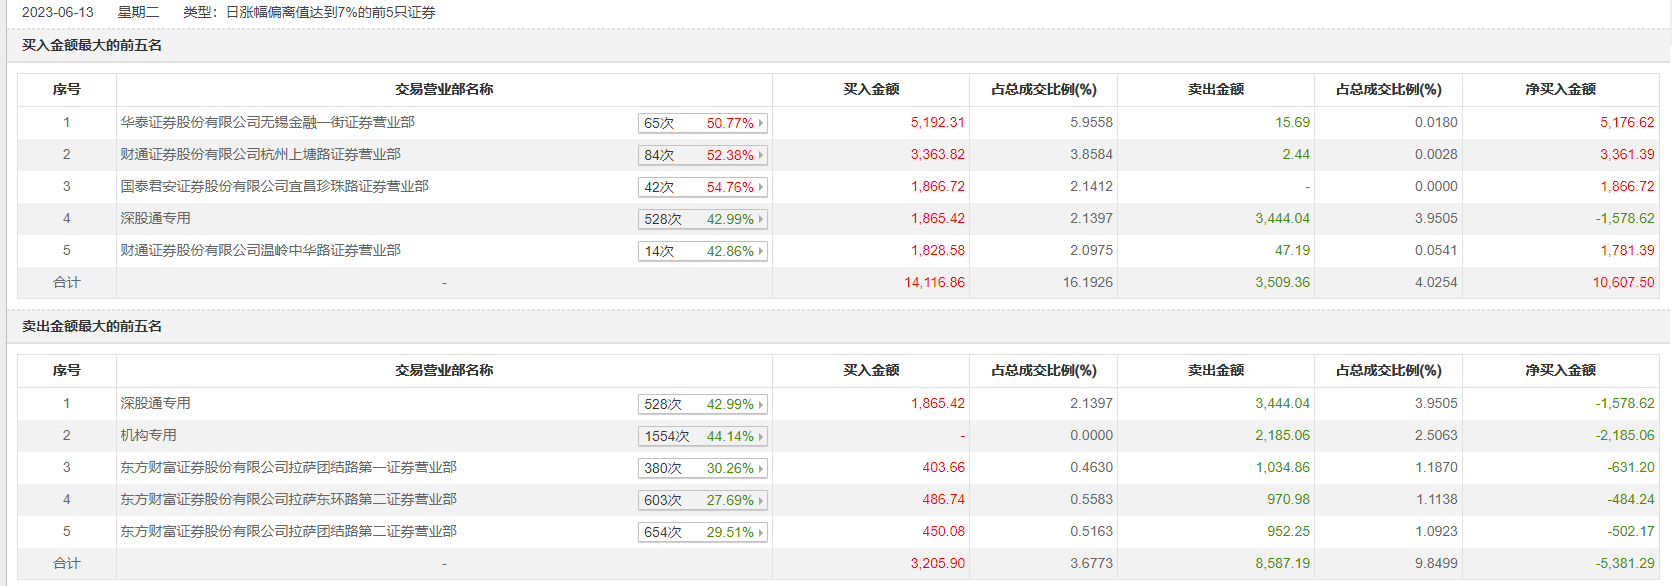Open 东方财富拉萨团结路第二证券营业部 link
The image size is (1672, 586).
pyautogui.click(x=288, y=531)
